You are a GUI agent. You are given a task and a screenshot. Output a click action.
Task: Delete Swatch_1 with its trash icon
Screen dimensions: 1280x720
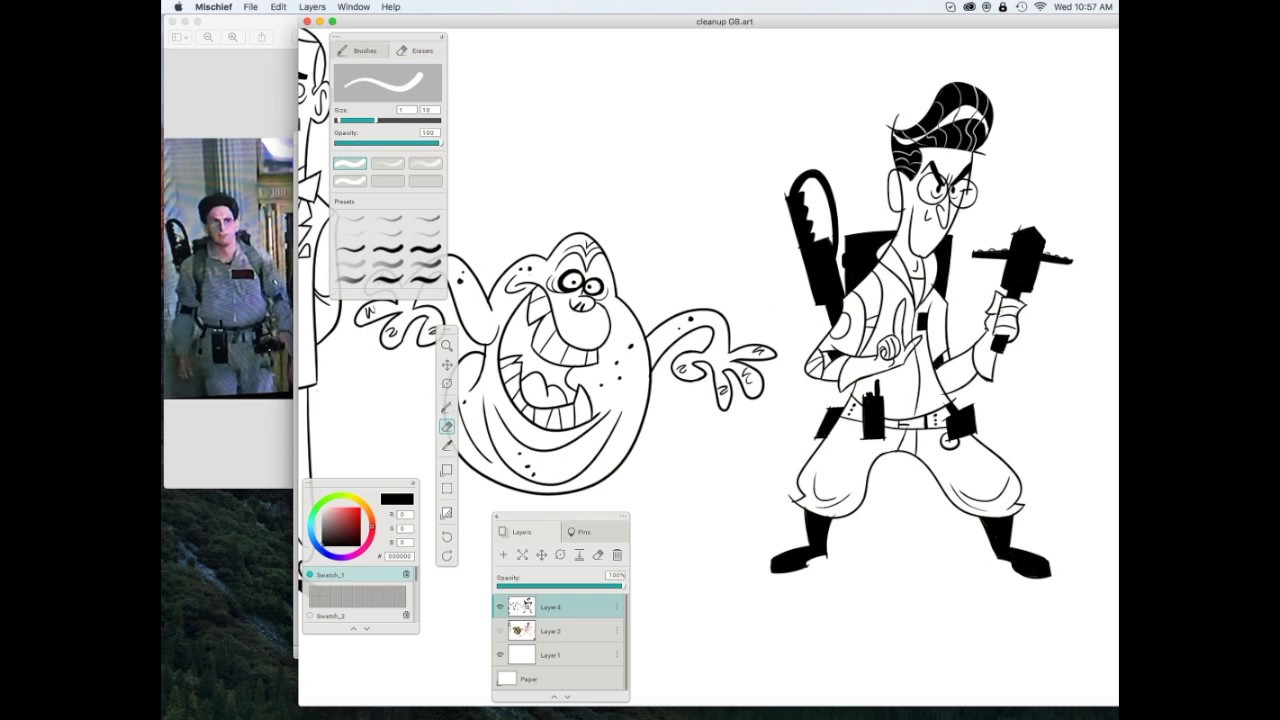pos(406,575)
